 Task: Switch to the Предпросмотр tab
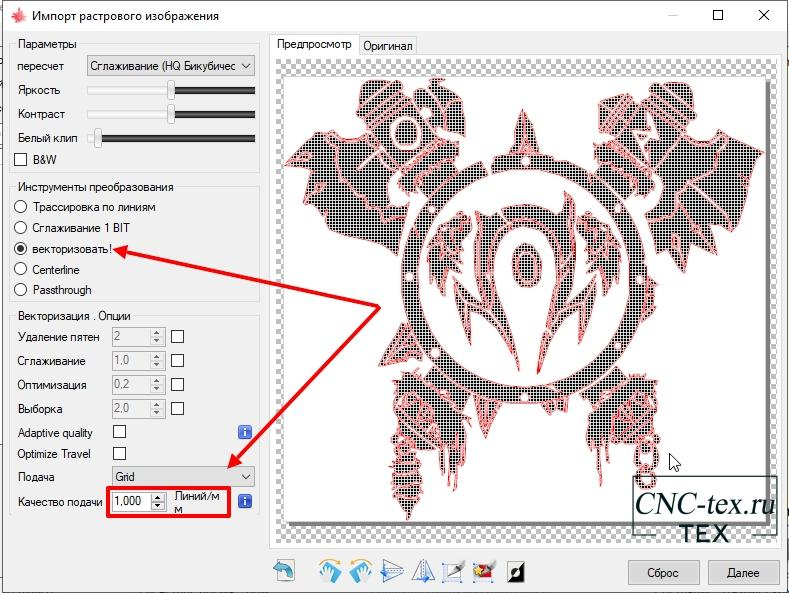click(x=314, y=44)
